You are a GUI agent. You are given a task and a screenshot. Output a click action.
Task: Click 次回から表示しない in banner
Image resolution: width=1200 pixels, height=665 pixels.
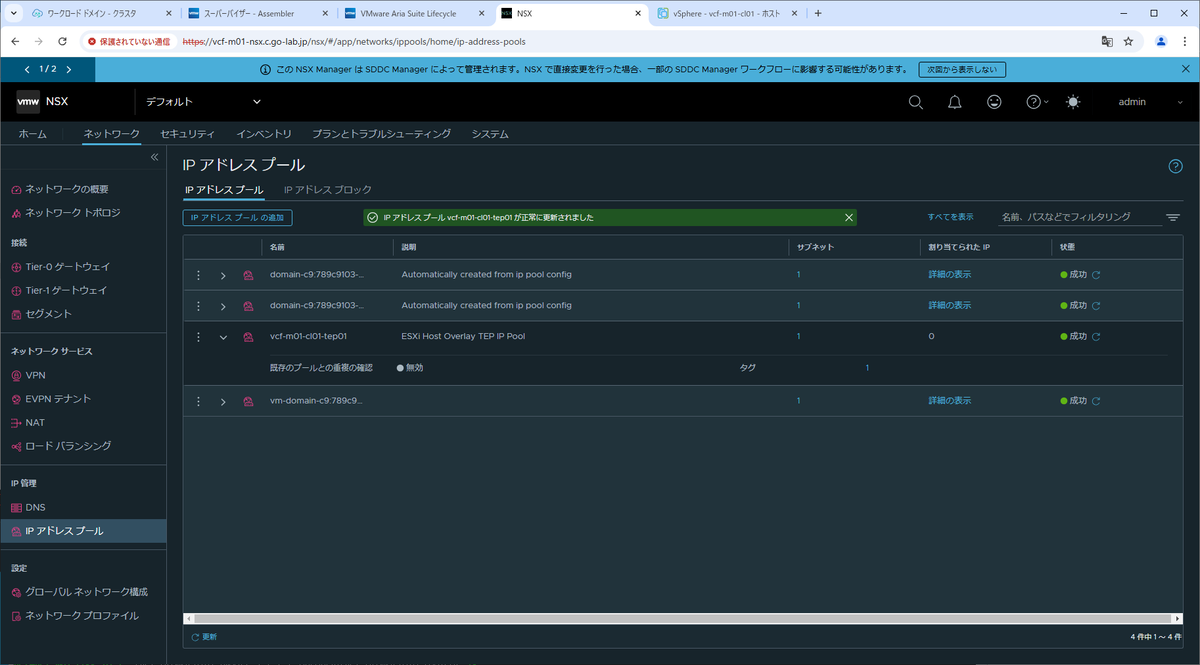[x=962, y=70]
